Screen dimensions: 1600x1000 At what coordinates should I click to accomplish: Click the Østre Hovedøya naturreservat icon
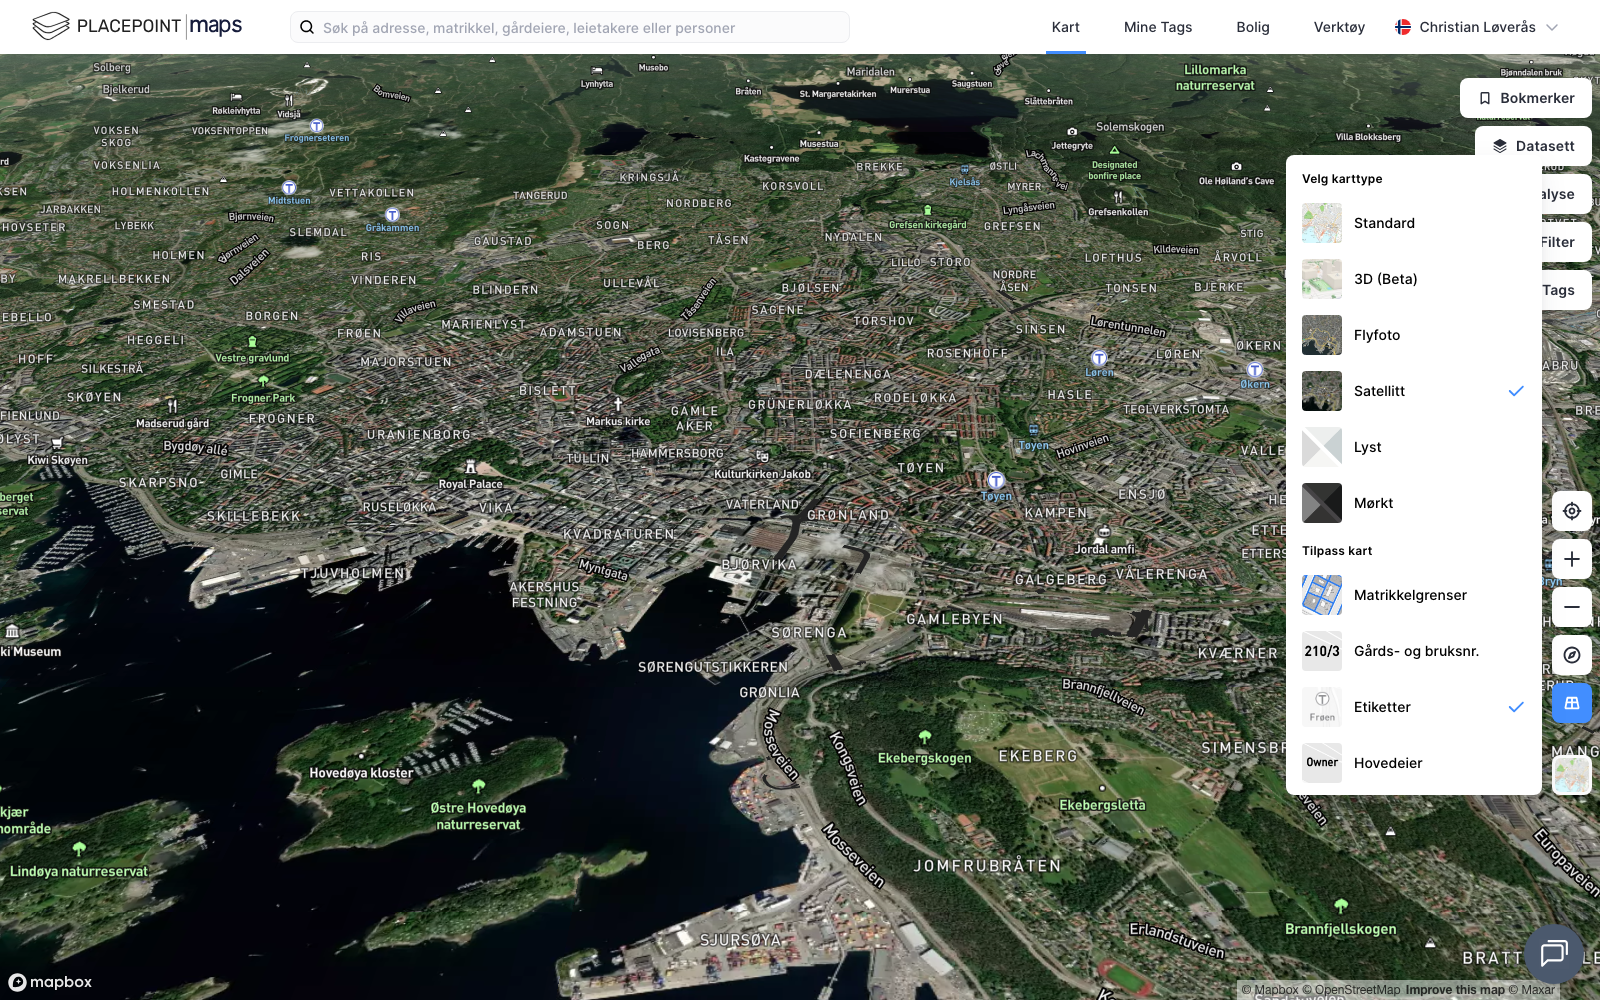click(x=478, y=787)
